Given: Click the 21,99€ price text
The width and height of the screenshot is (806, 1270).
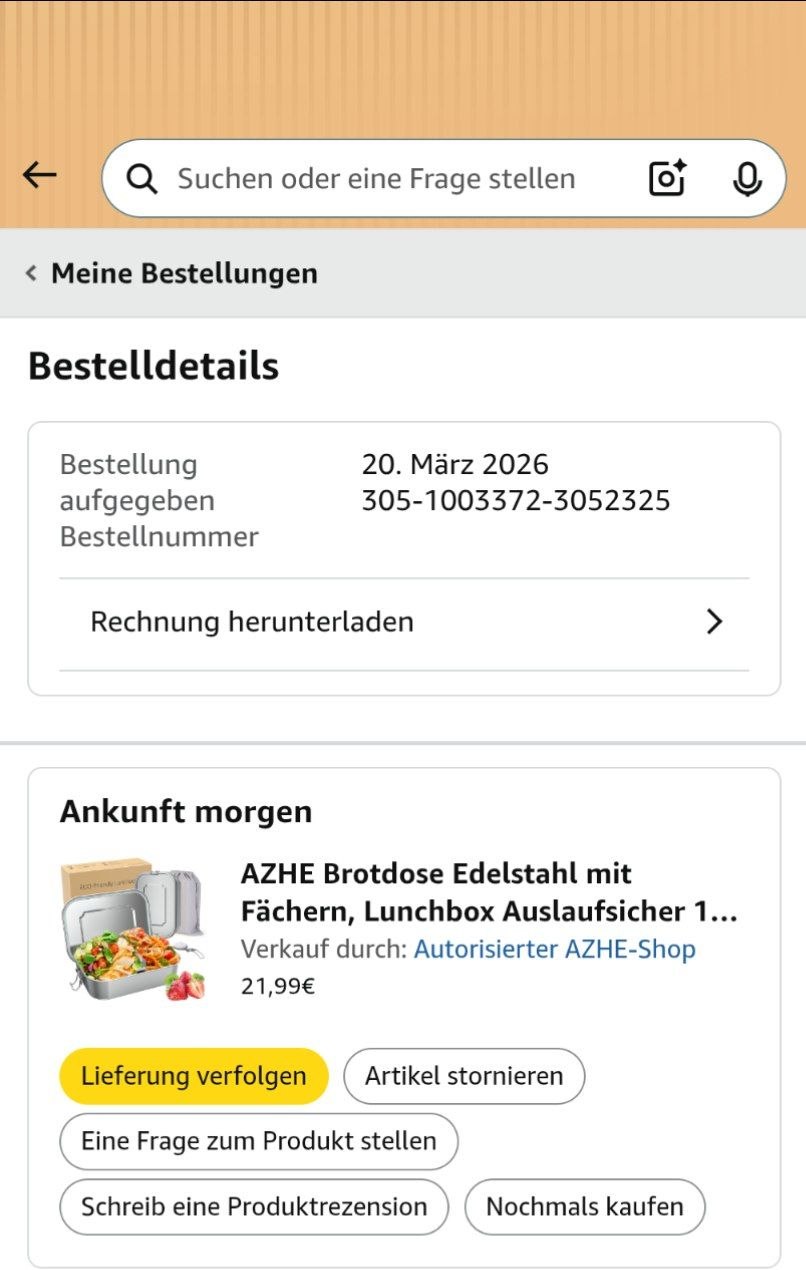Looking at the screenshot, I should click(278, 986).
